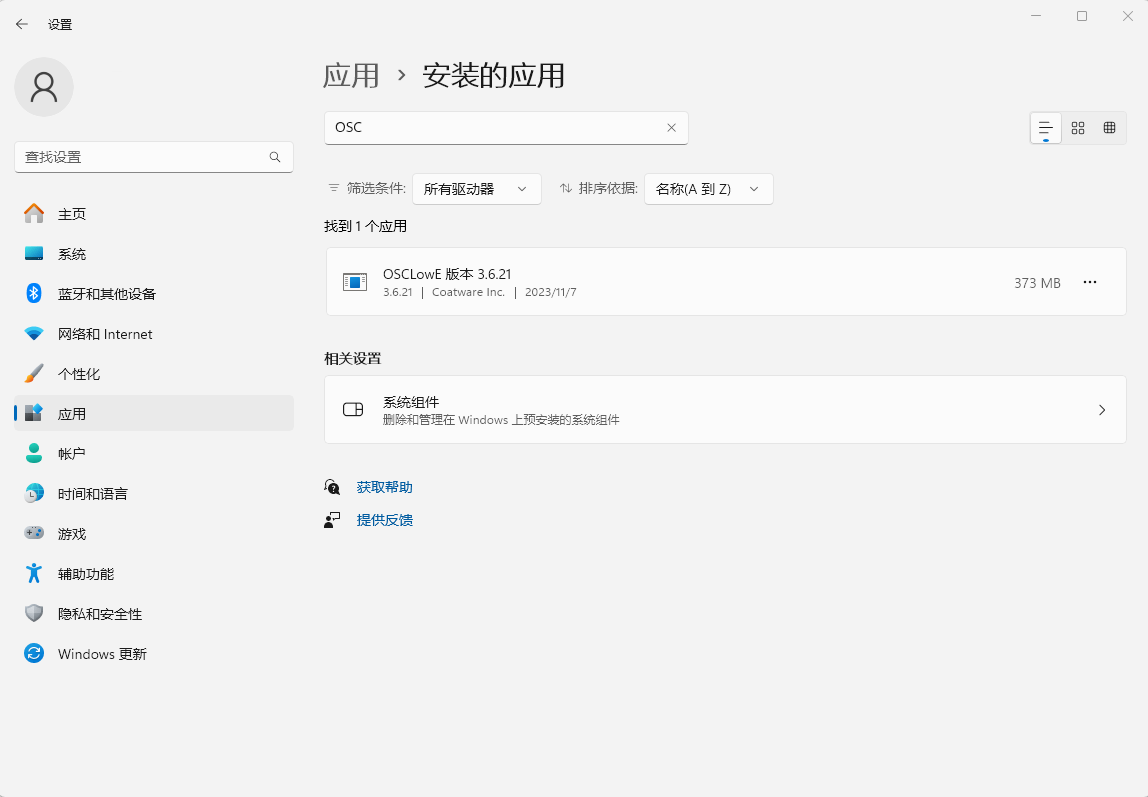Click the 应用 breadcrumb in the header
Image resolution: width=1148 pixels, height=797 pixels.
tap(351, 76)
